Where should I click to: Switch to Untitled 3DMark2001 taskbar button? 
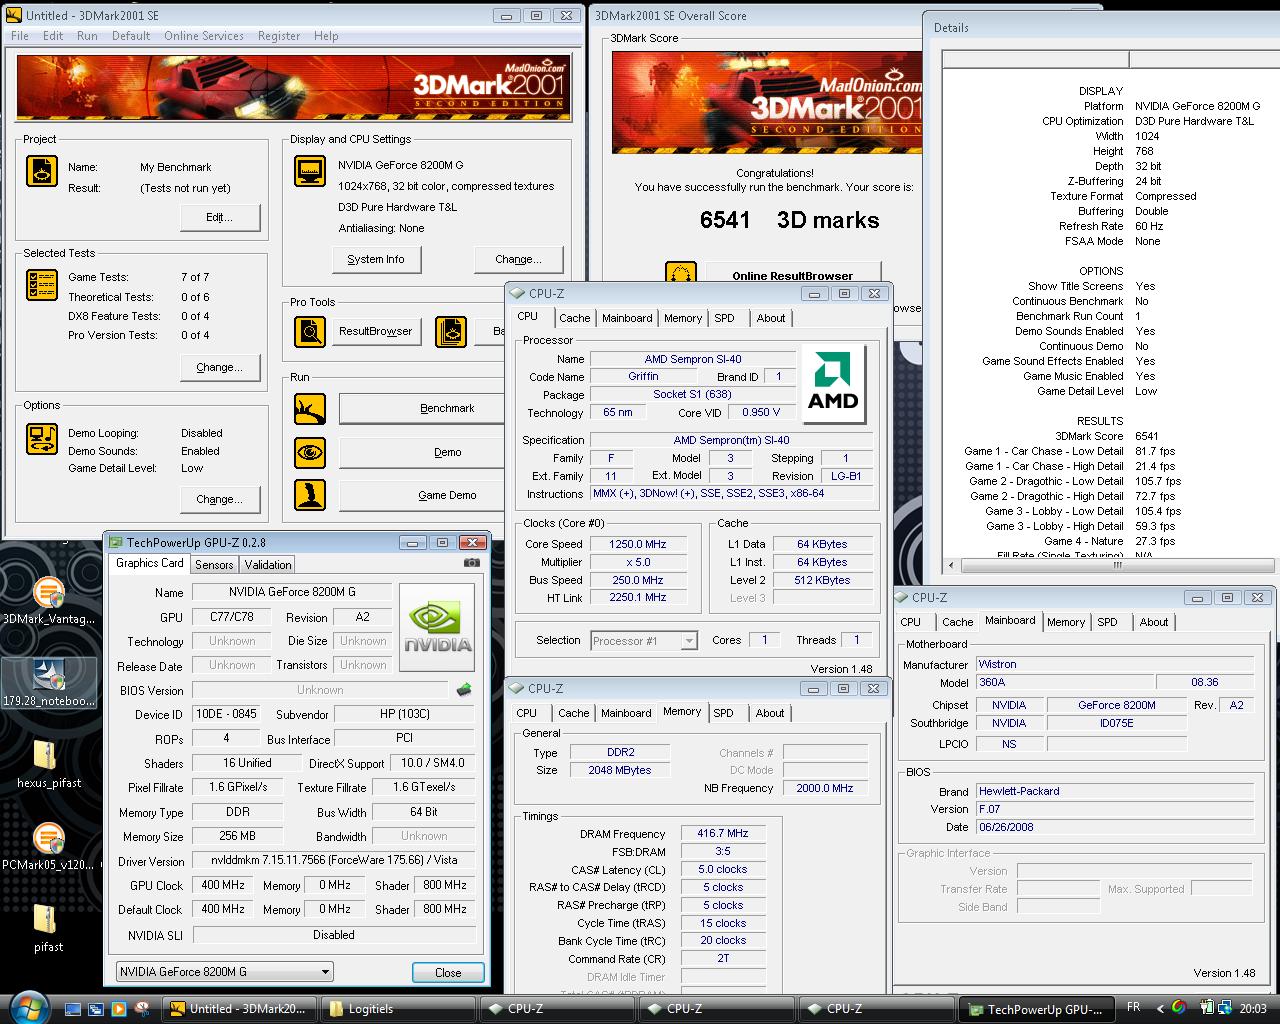240,1008
